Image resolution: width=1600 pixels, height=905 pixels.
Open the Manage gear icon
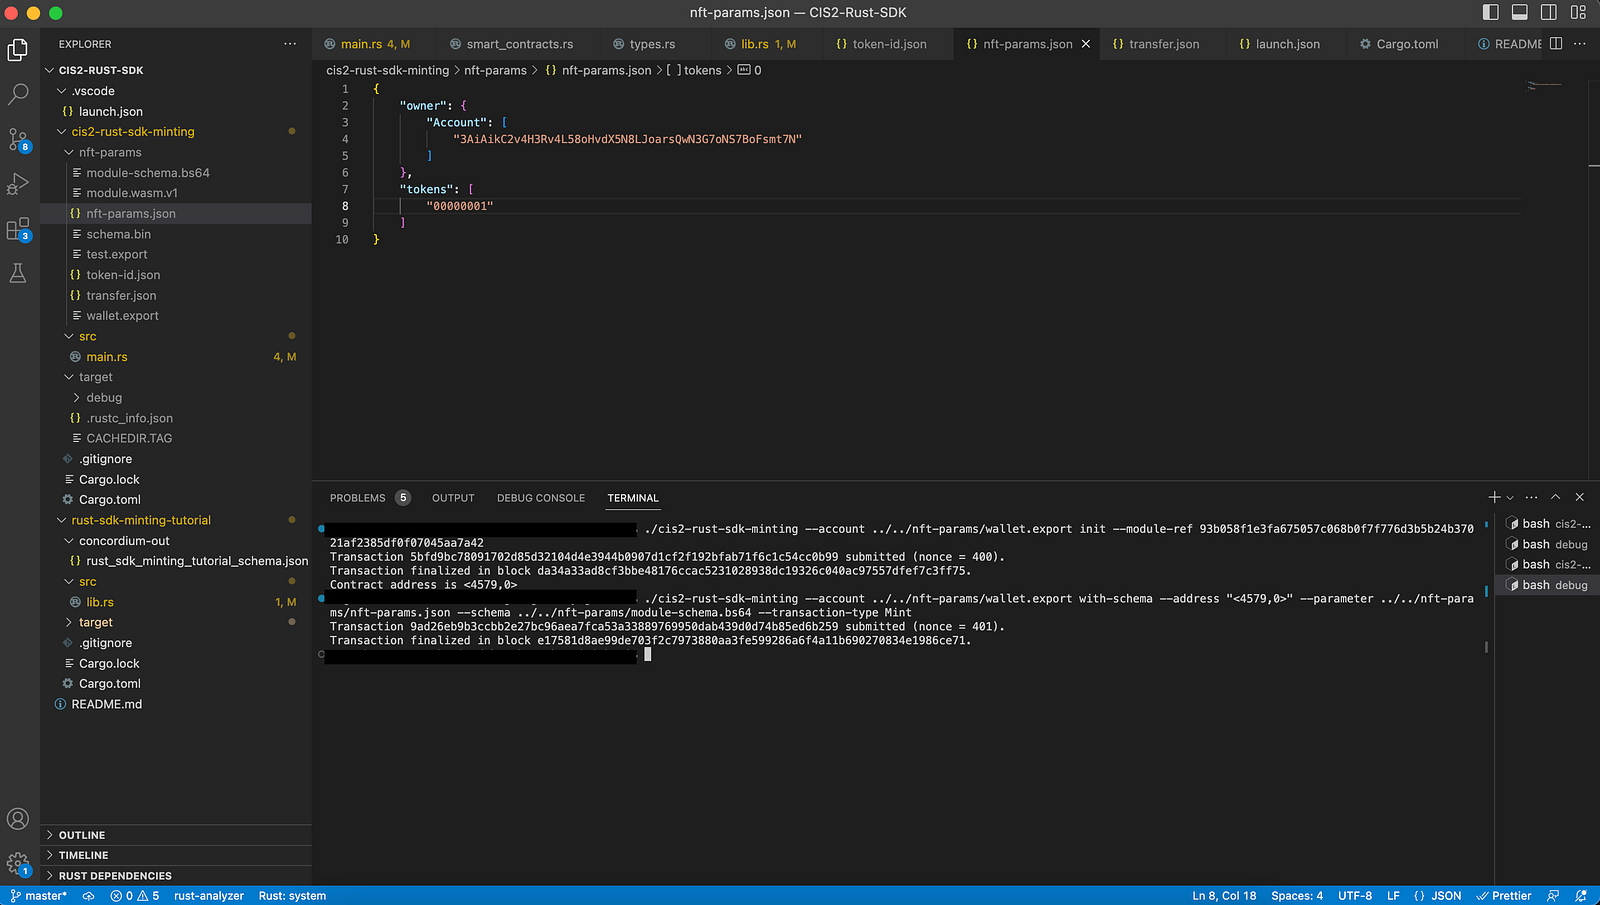(x=18, y=863)
